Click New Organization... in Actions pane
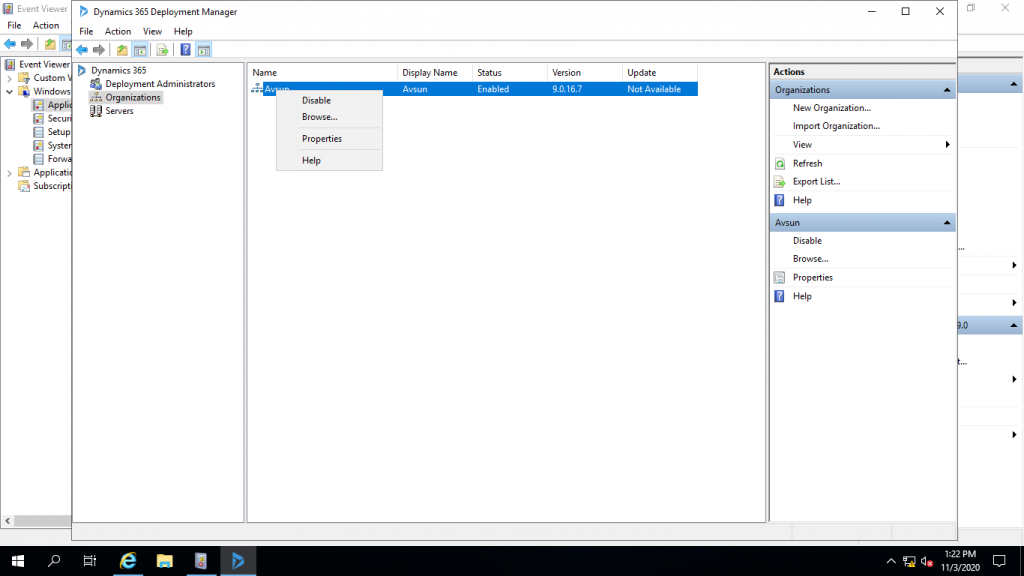Viewport: 1024px width, 576px height. [x=831, y=108]
